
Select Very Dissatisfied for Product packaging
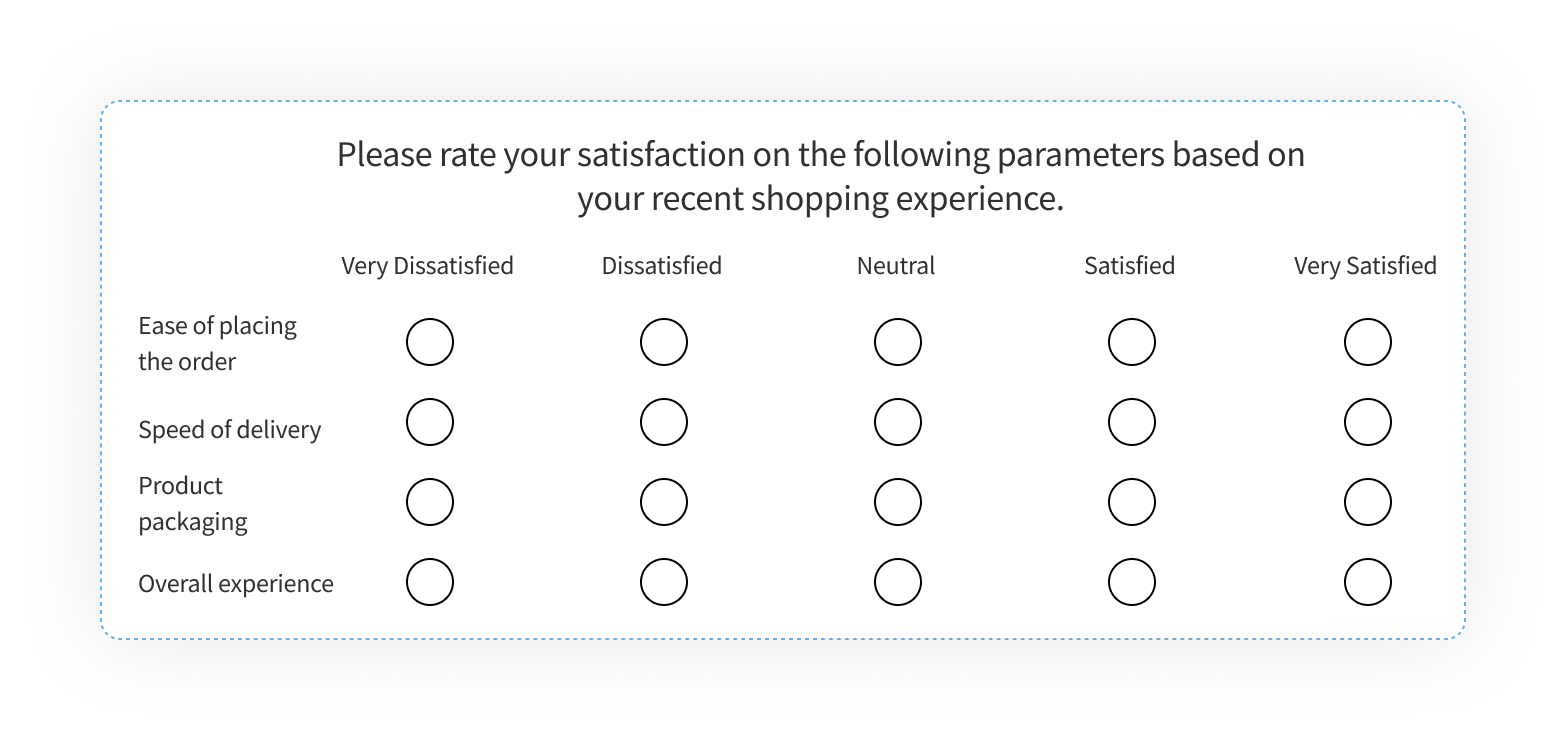pos(430,501)
